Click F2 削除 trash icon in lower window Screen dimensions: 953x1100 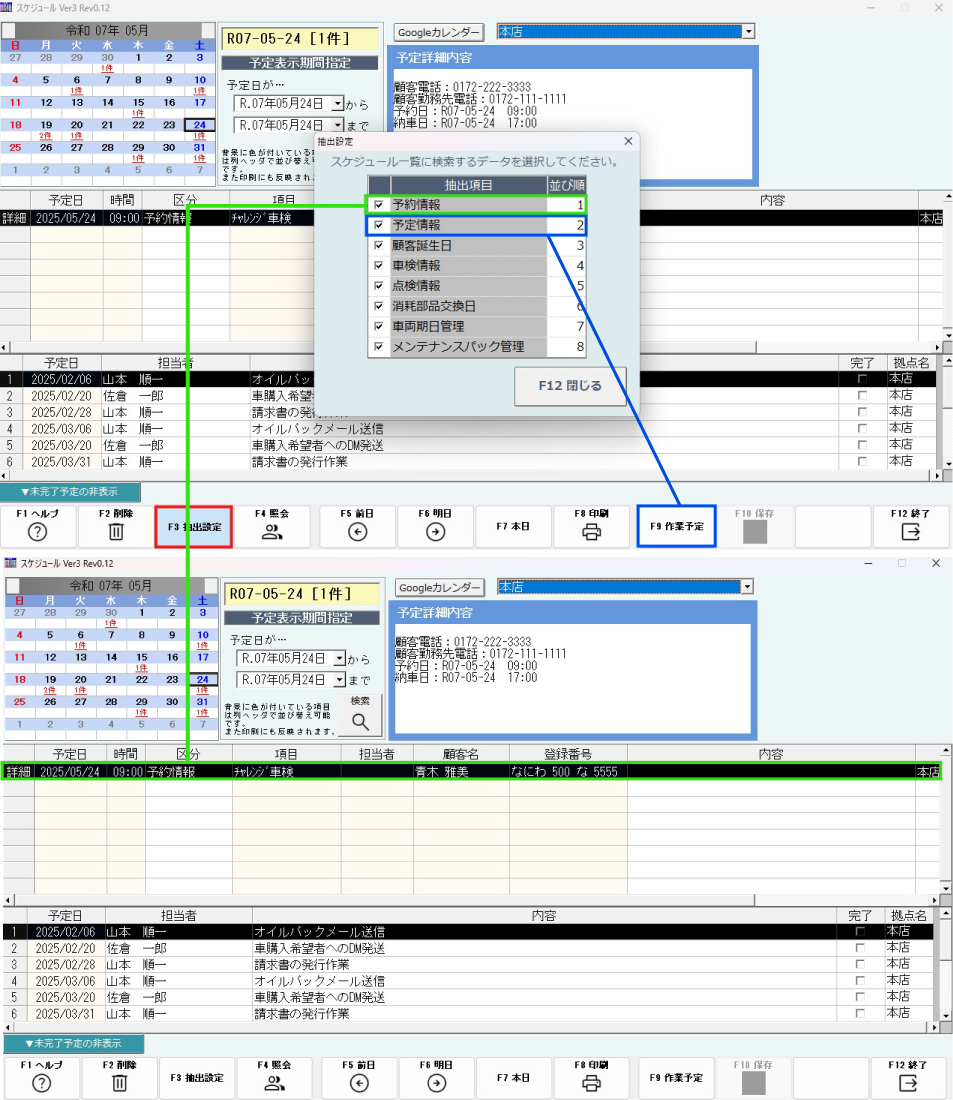pyautogui.click(x=119, y=1084)
